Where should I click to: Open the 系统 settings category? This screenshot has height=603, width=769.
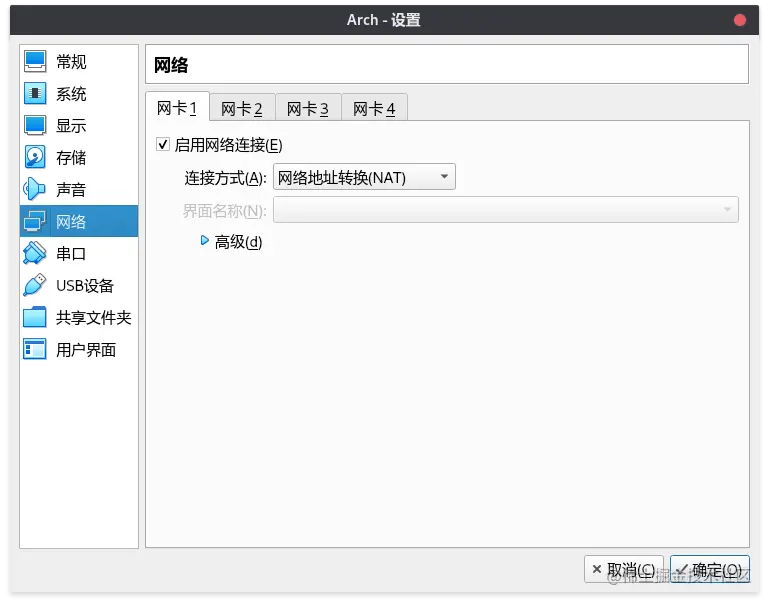pos(79,93)
